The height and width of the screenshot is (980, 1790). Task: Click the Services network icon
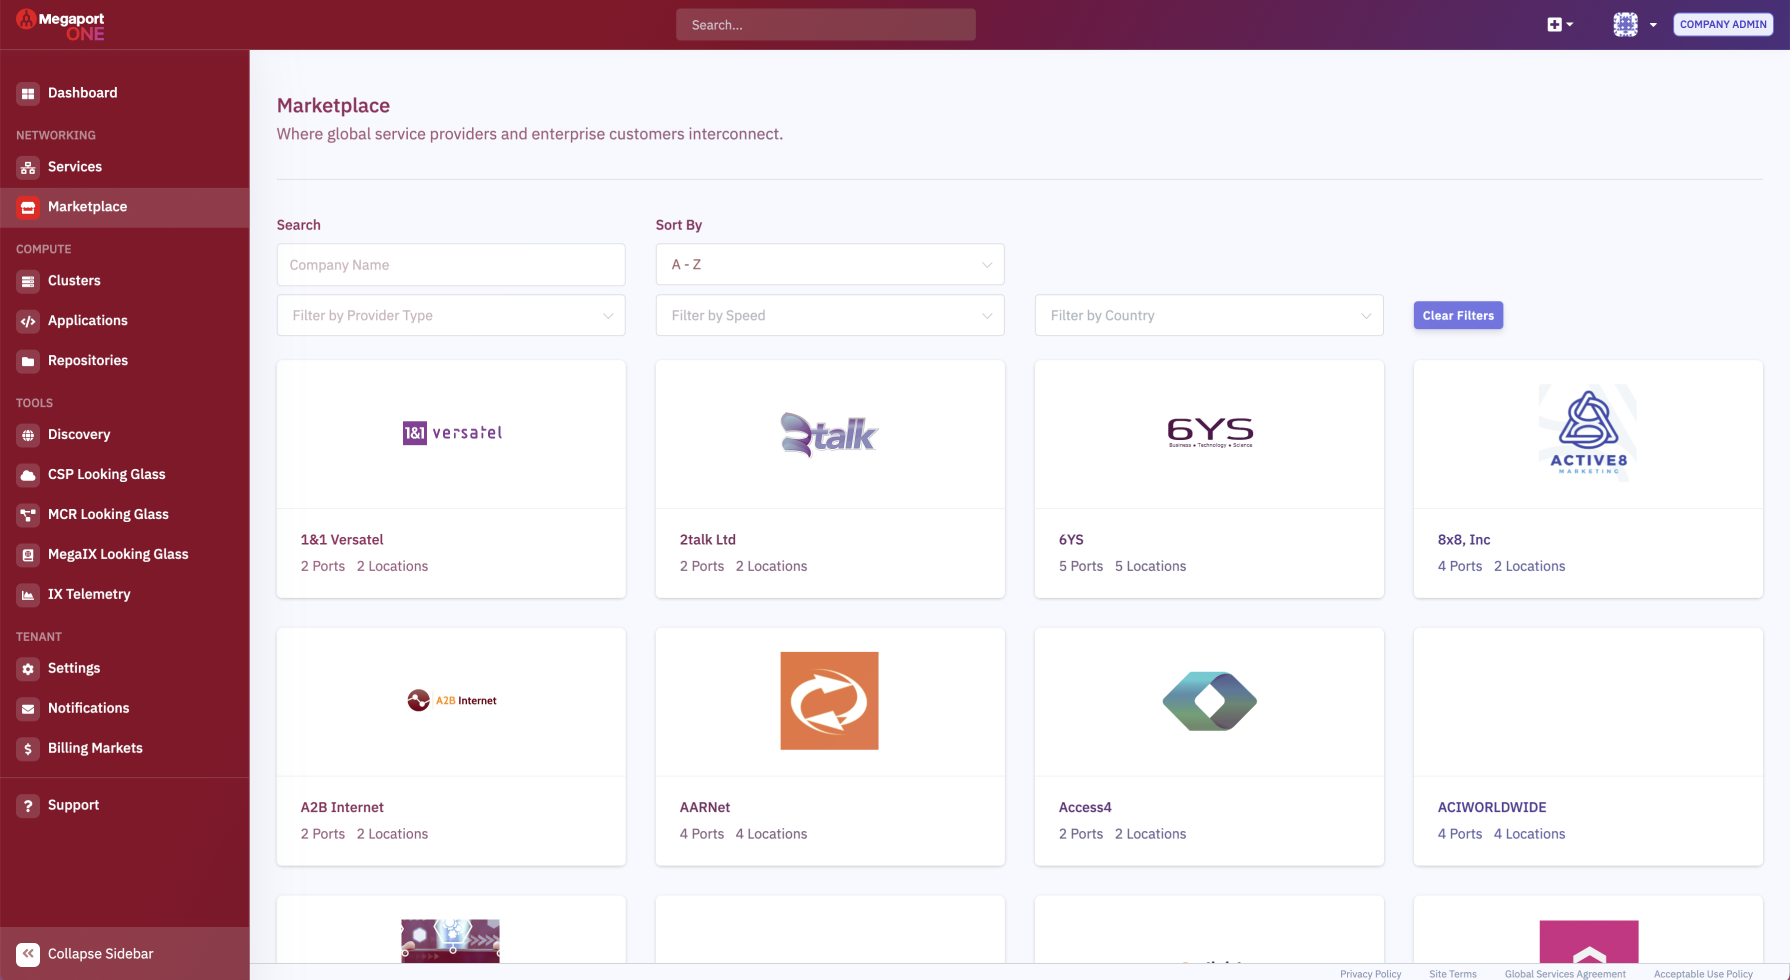pos(28,167)
